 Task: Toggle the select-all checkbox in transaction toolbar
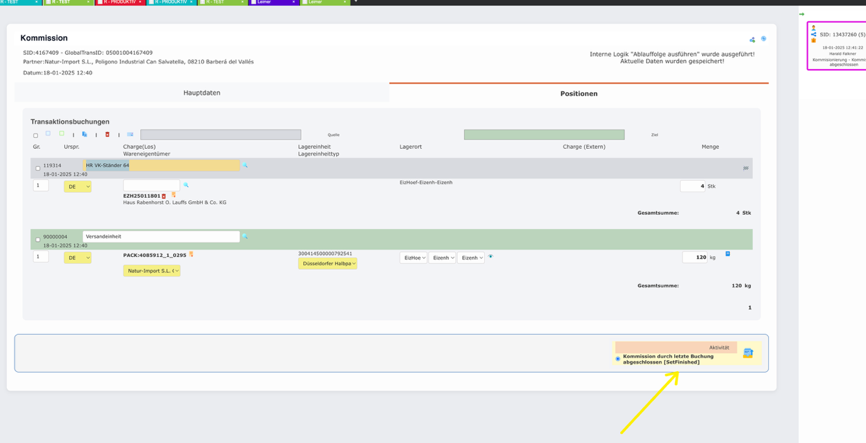(35, 135)
